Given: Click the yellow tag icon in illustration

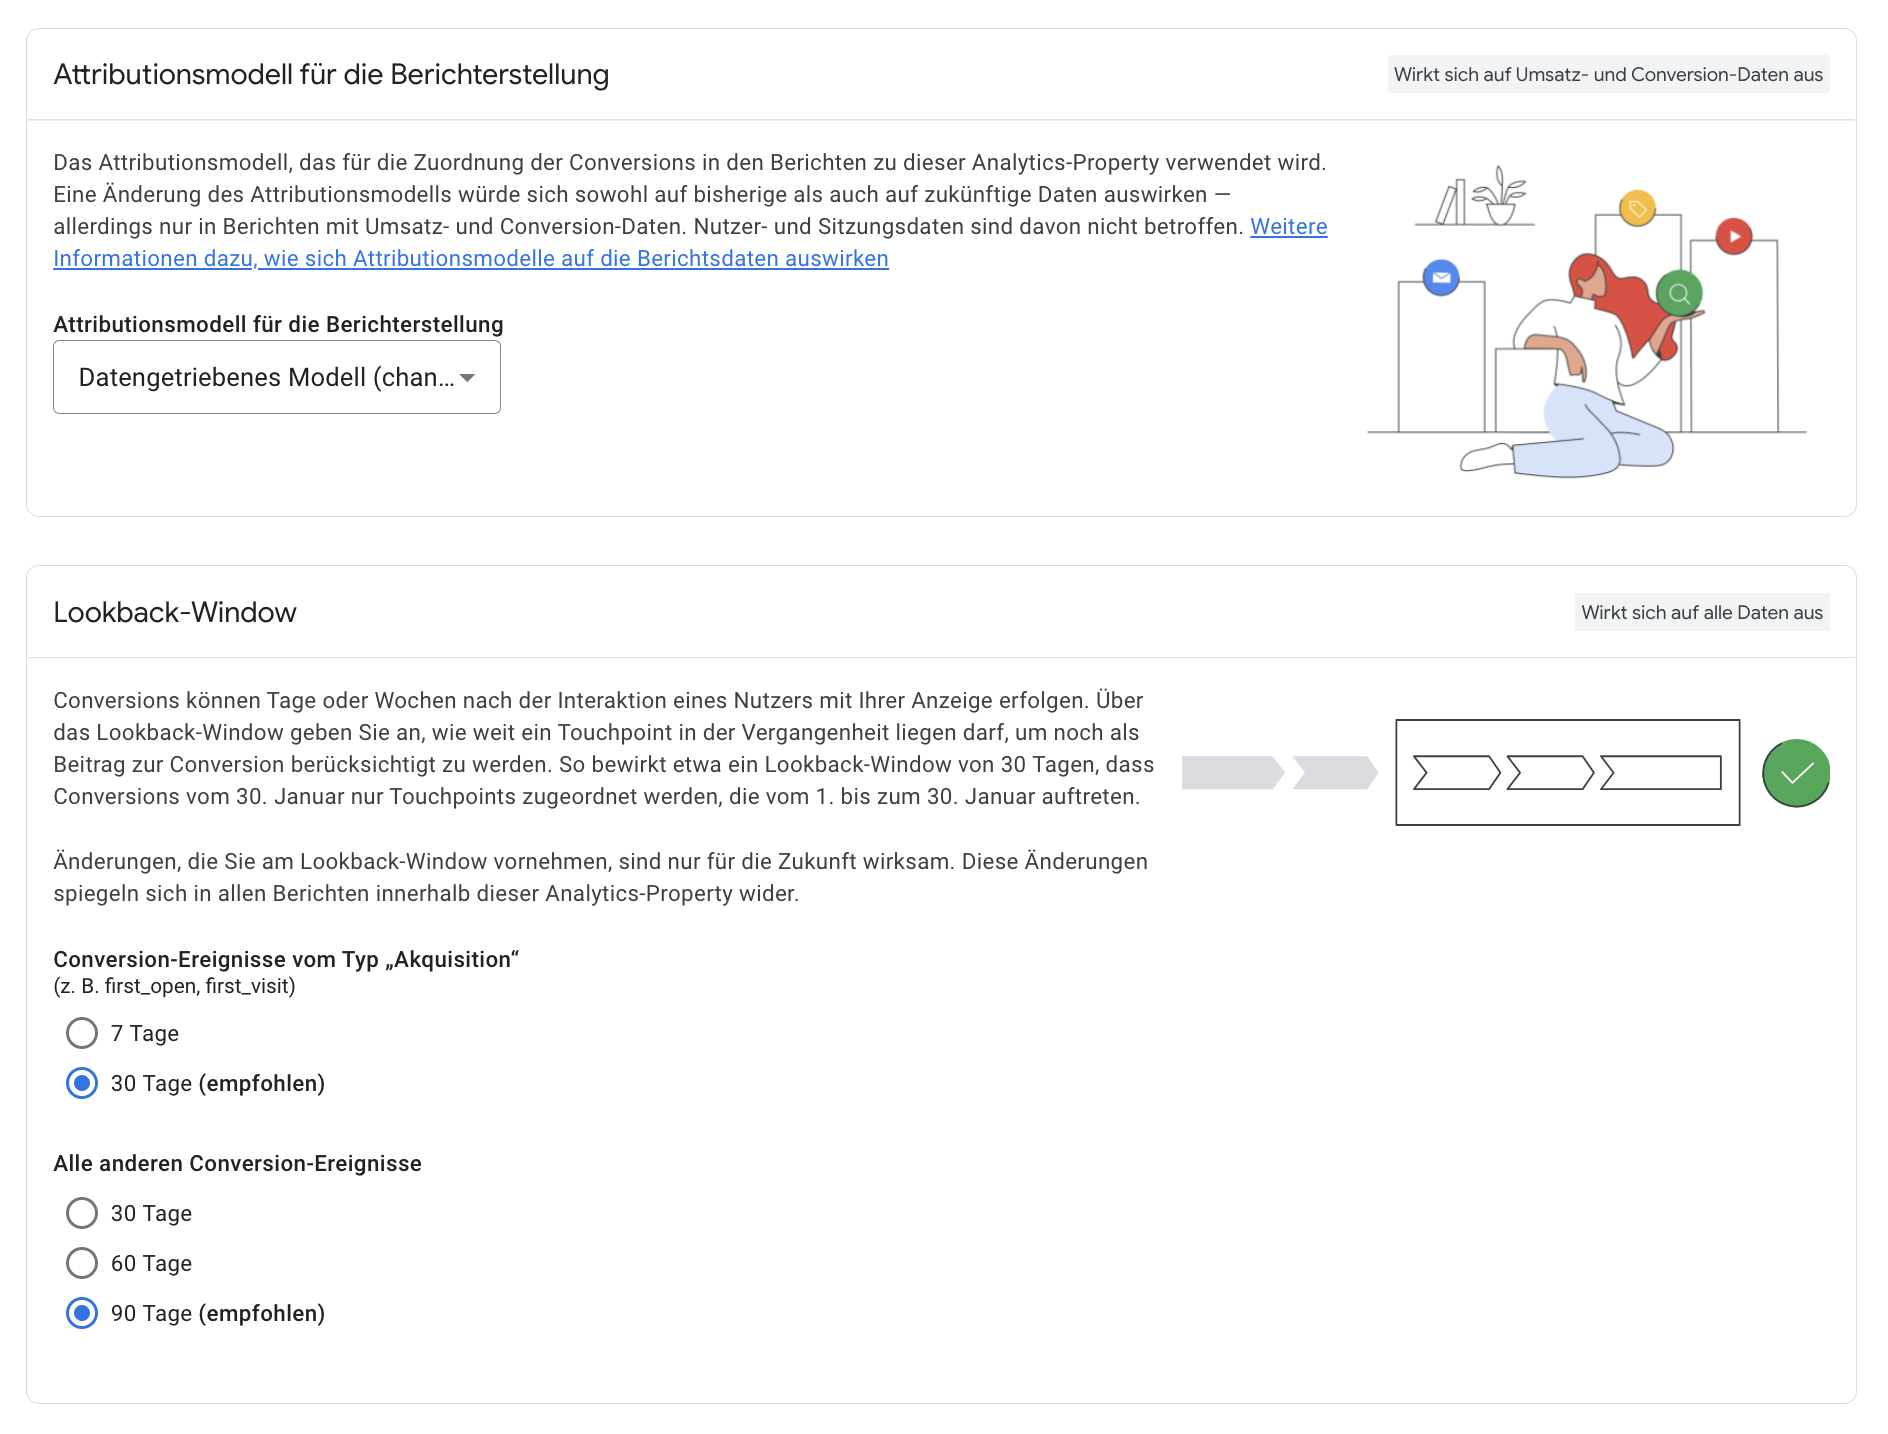Looking at the screenshot, I should click(1637, 209).
